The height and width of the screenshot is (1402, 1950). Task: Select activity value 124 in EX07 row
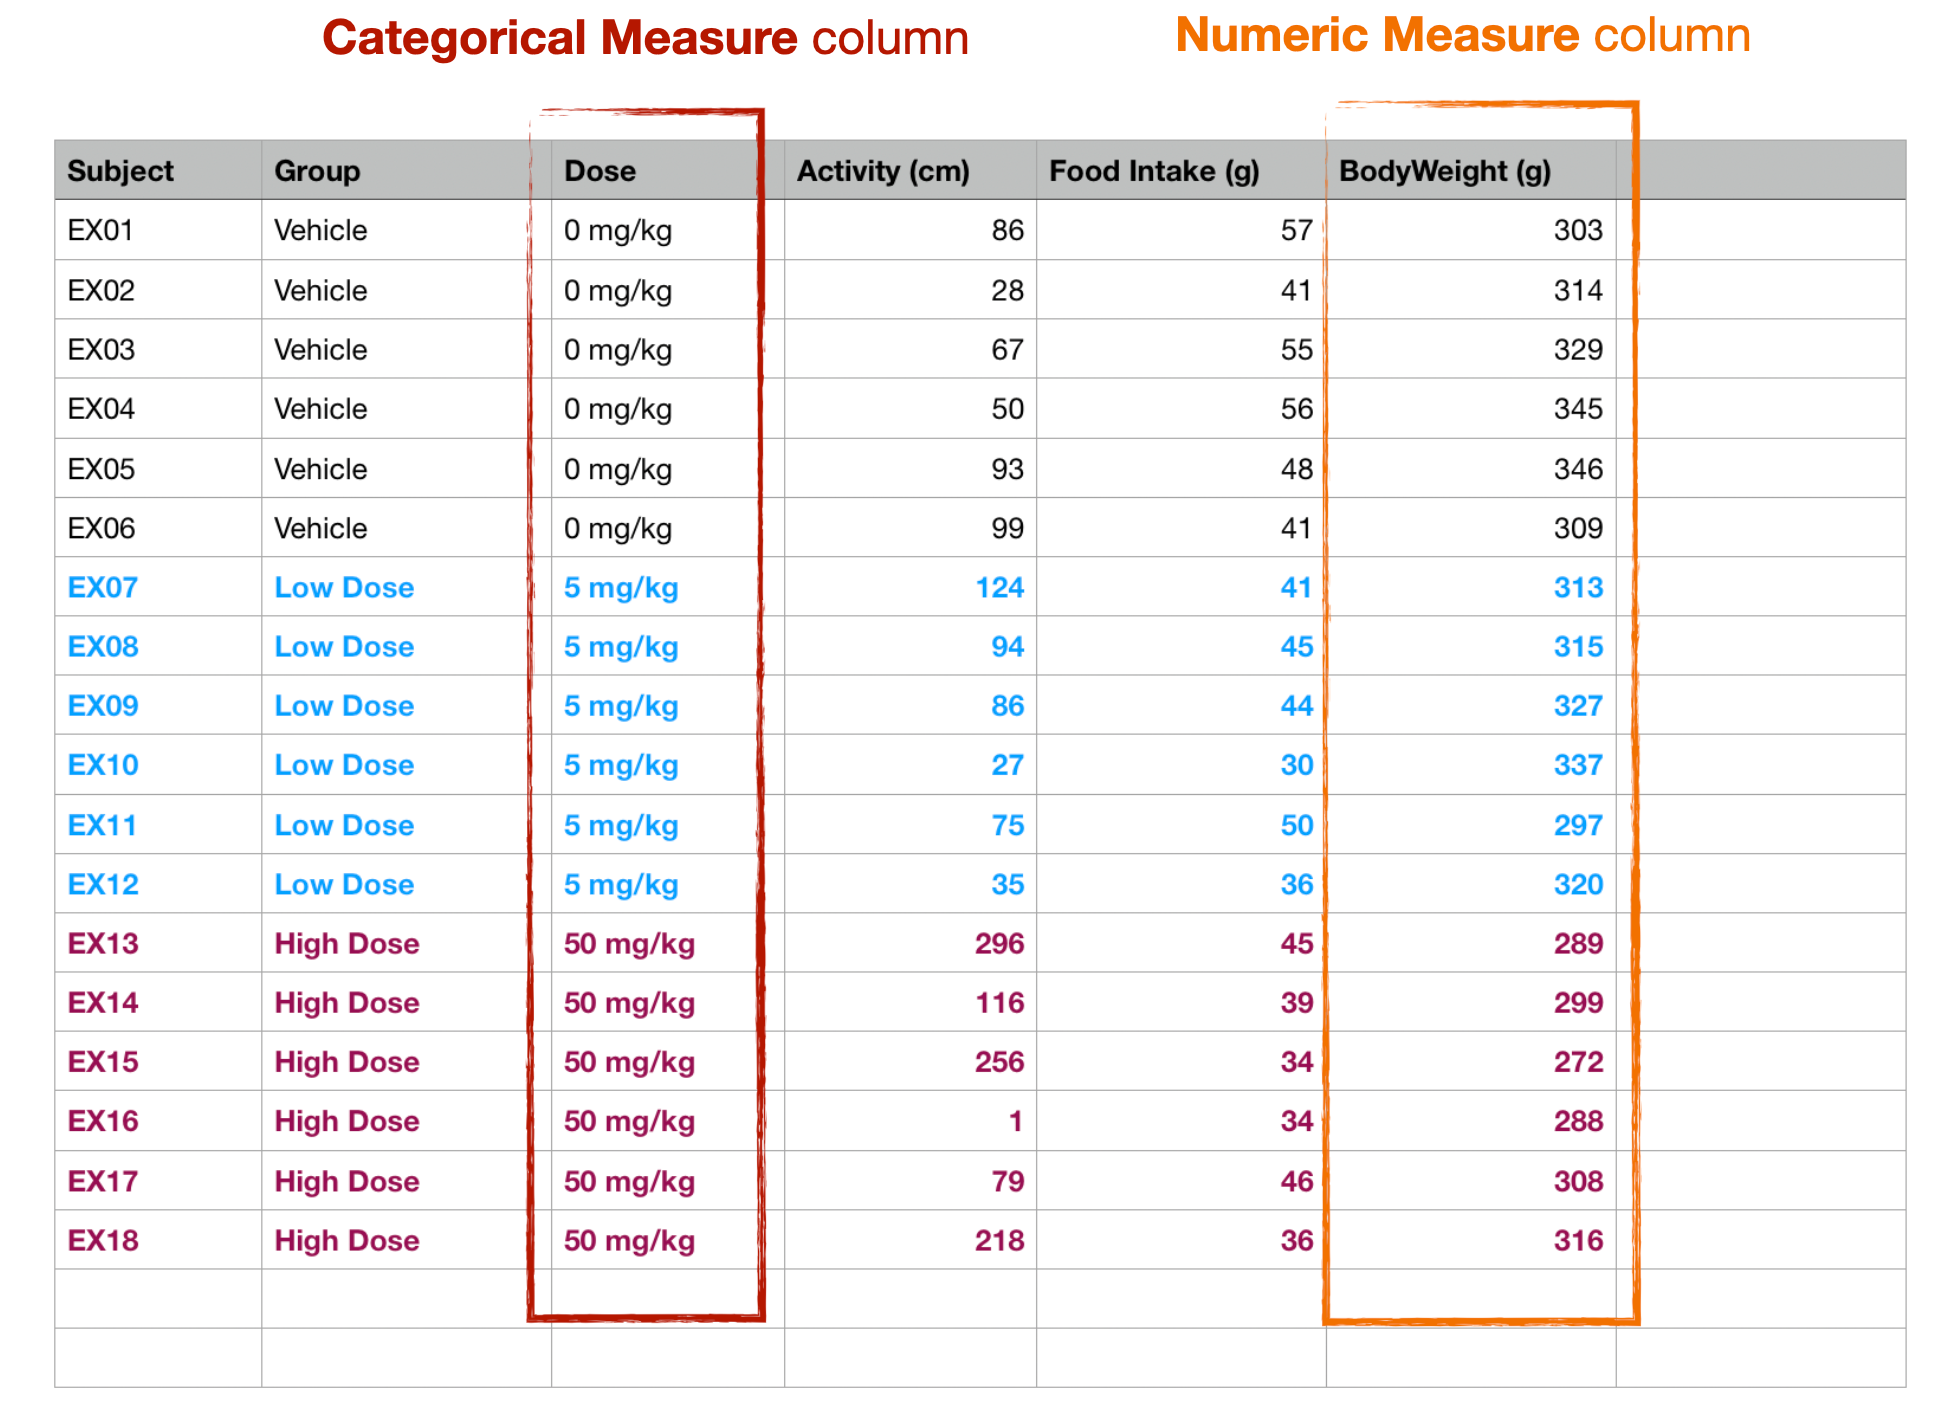(910, 587)
